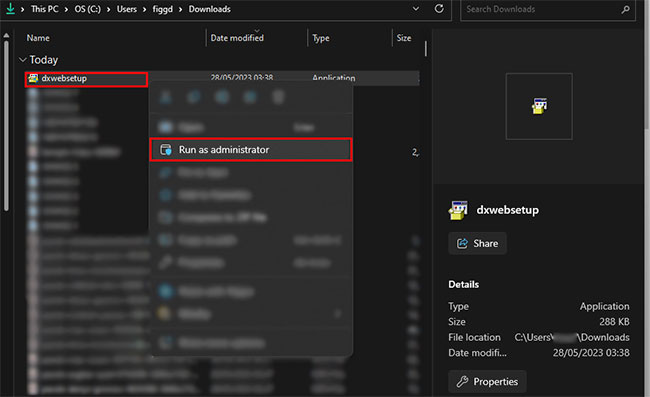Click the Date modified value in details pane
650x397 pixels.
coord(591,353)
